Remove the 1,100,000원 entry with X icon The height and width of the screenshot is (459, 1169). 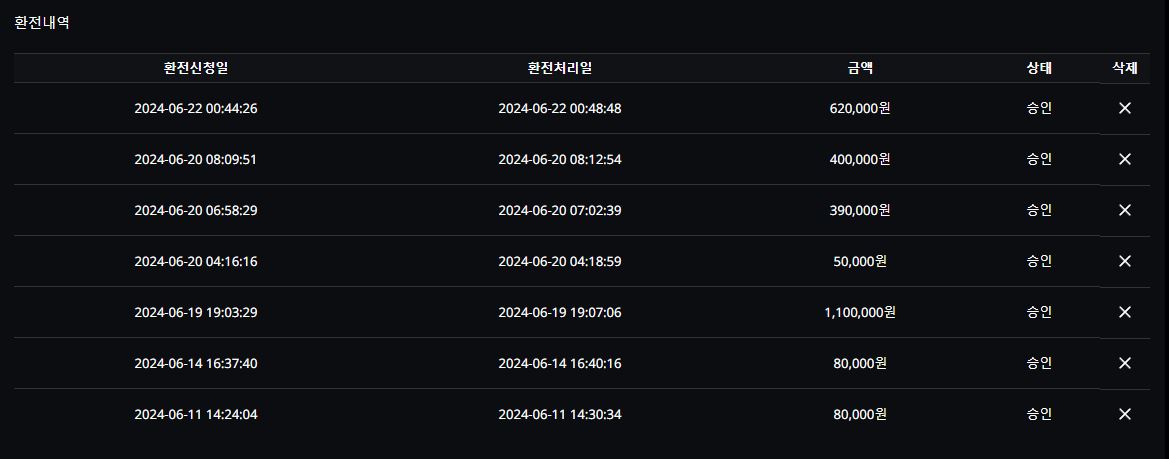(1124, 312)
